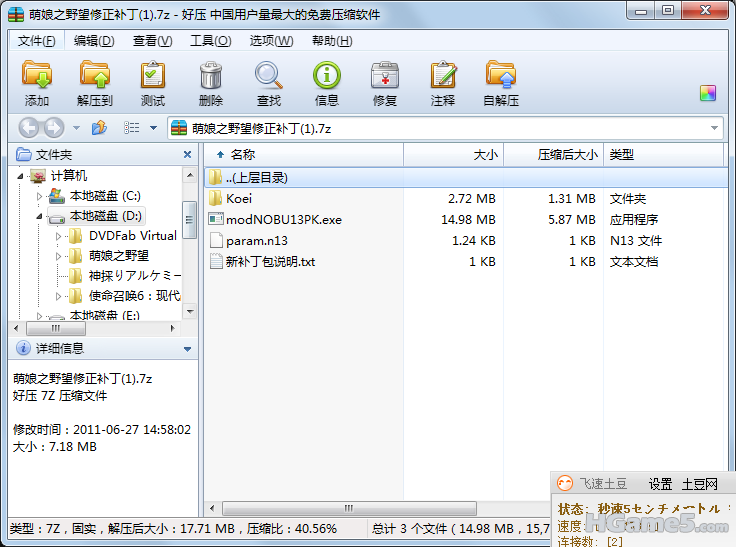Expand the 本地磁盘 (C:) tree node
Screen dimensions: 736x547
coord(39,196)
